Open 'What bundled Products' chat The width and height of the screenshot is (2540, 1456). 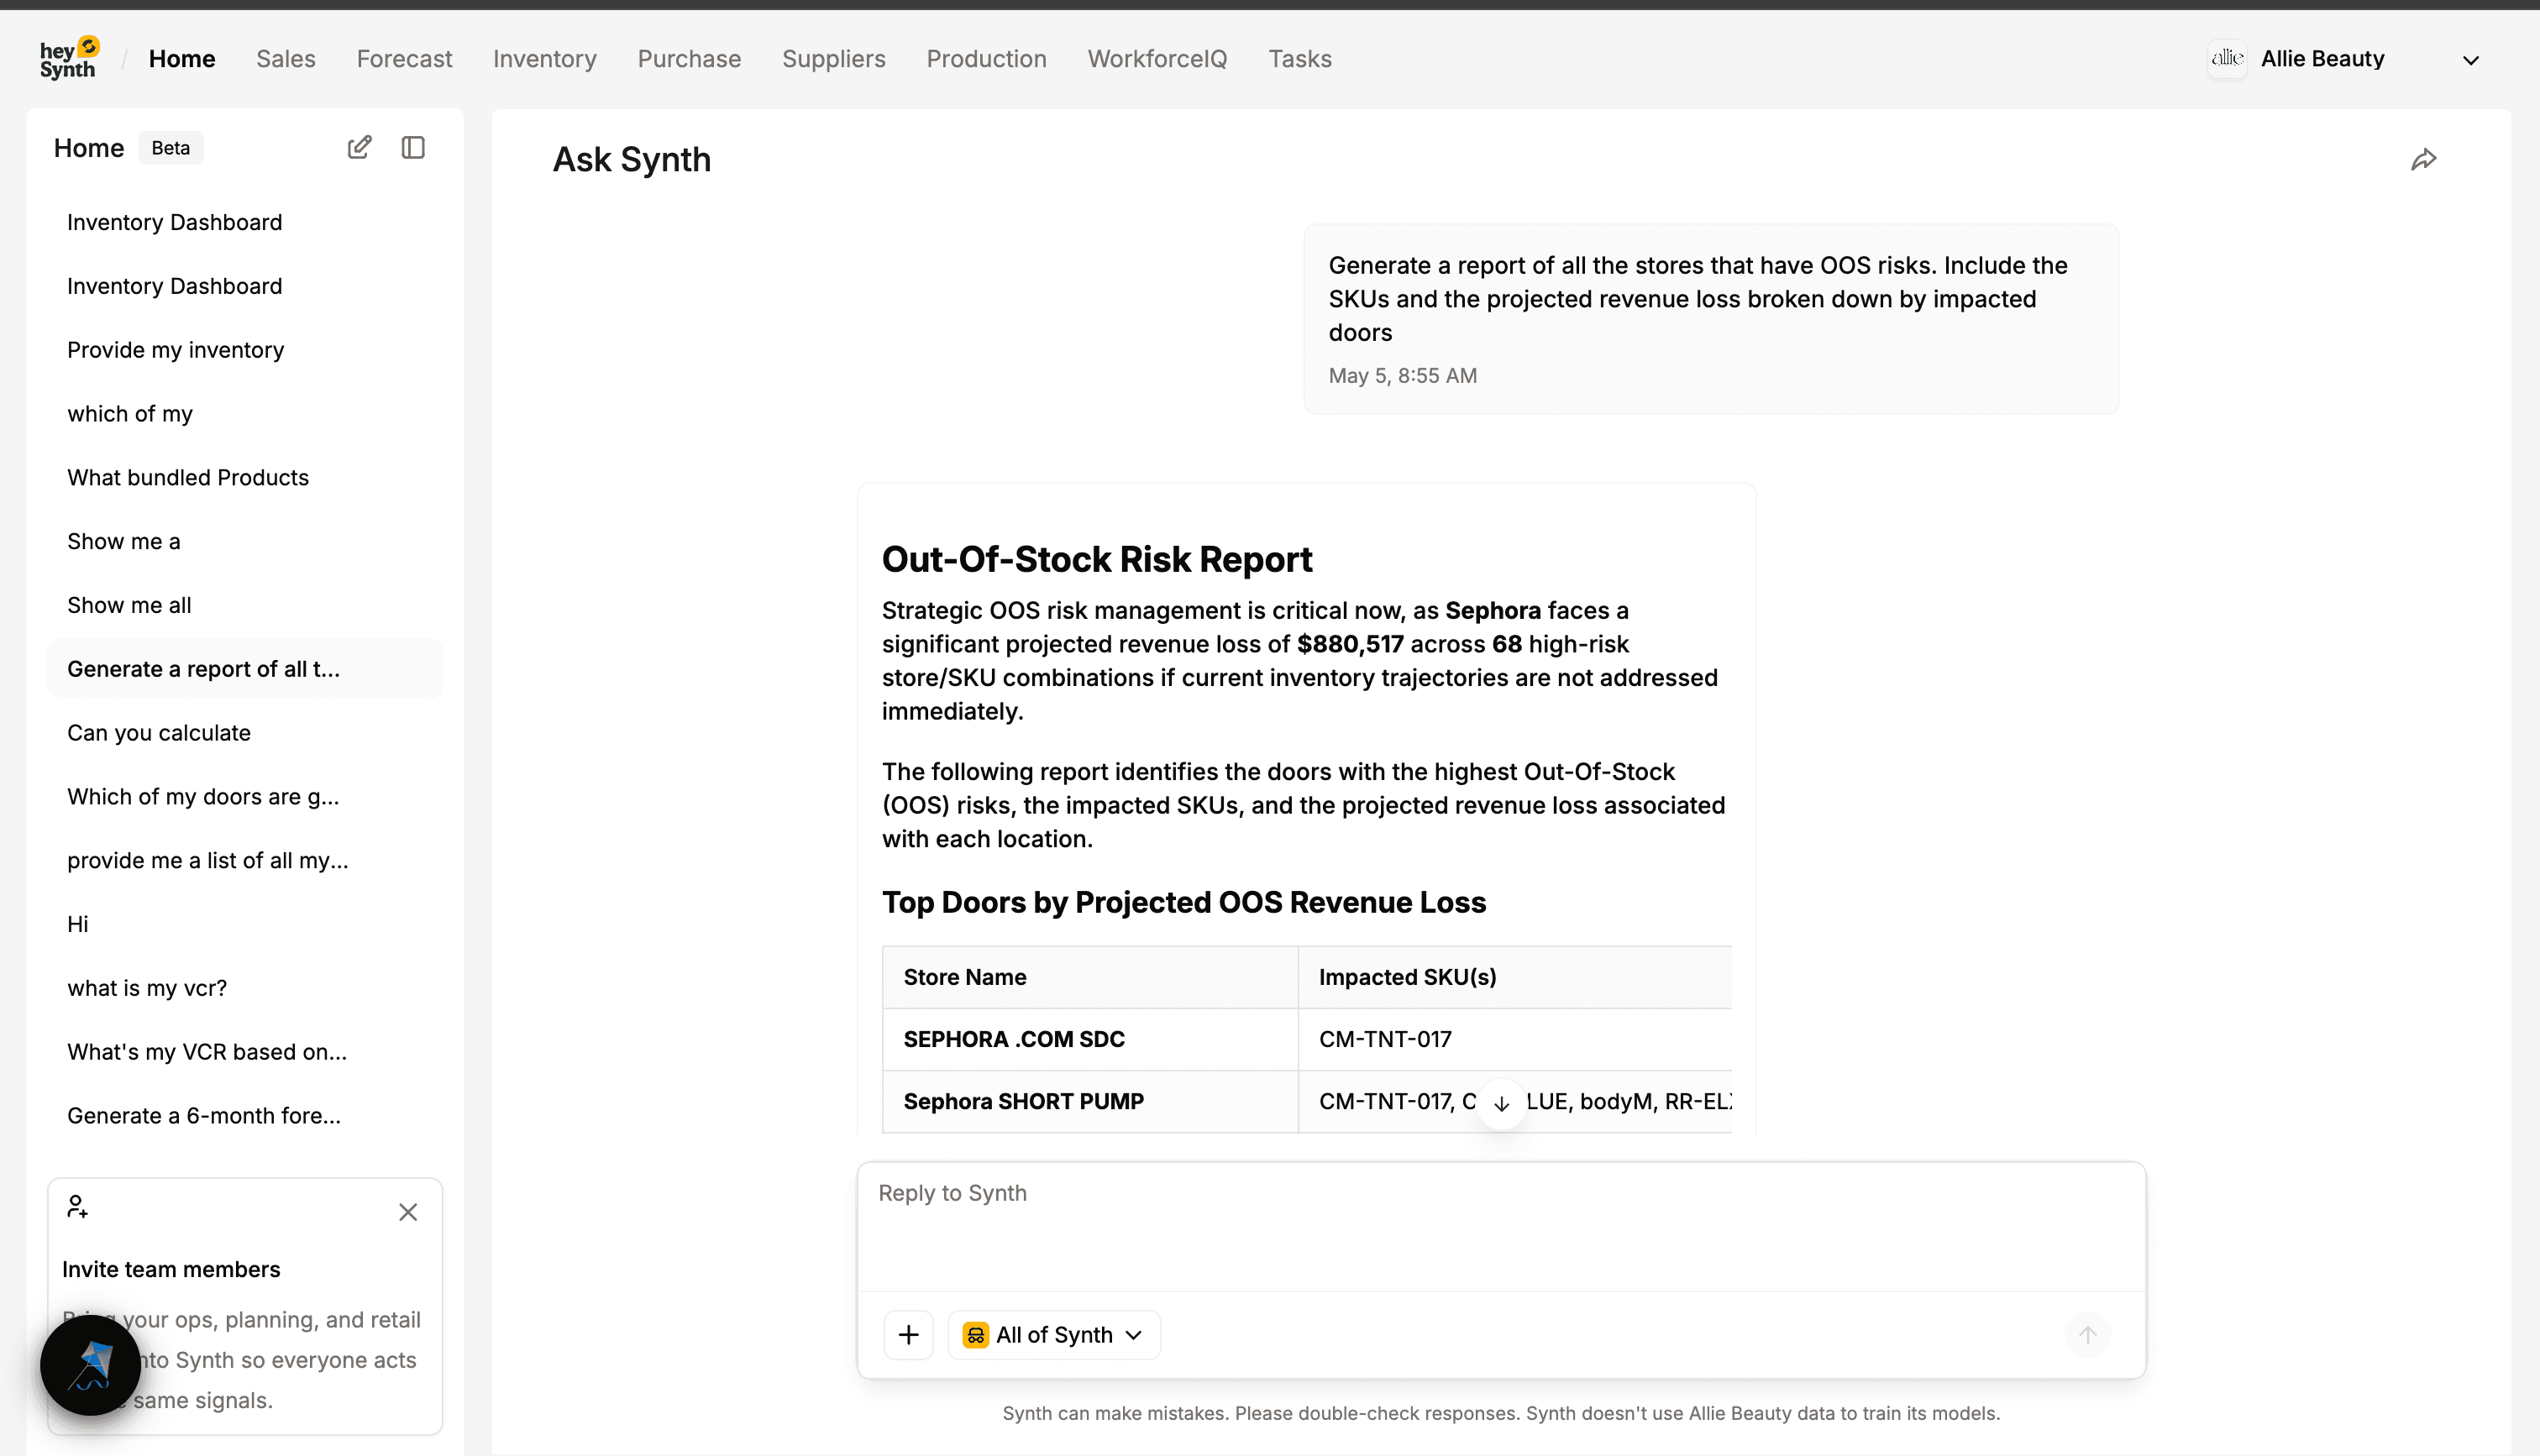click(245, 477)
